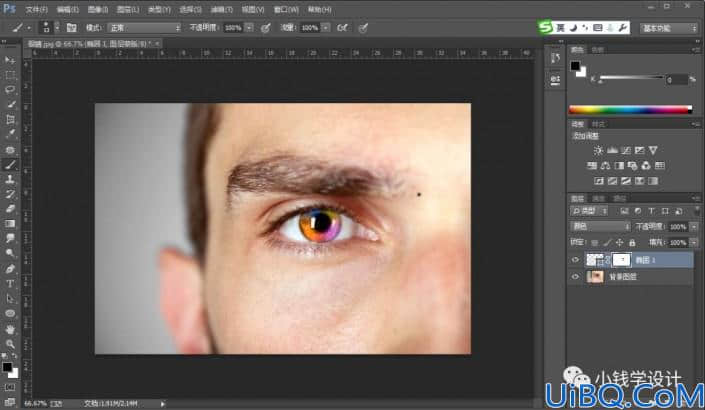Open the Brush Preset picker arrow
705x410 pixels.
point(57,28)
